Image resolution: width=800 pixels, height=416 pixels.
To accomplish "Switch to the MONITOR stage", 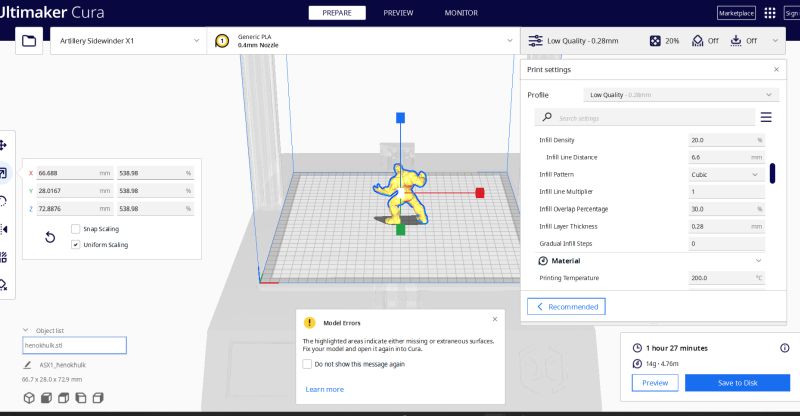I will pos(461,13).
